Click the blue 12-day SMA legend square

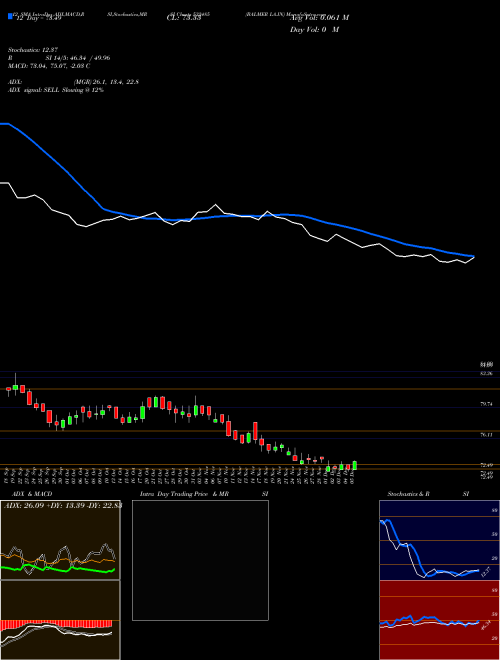pos(10,16)
